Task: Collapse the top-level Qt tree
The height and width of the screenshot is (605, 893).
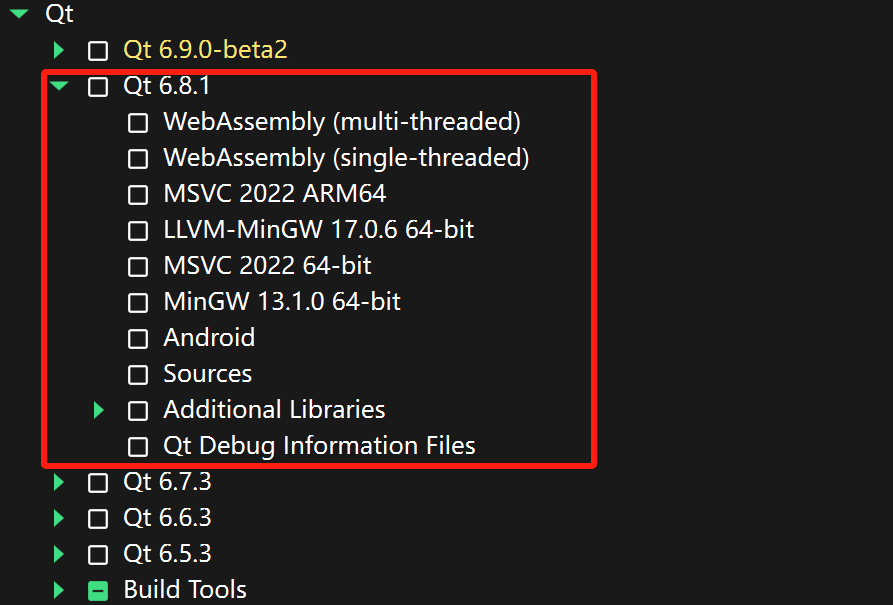Action: [x=18, y=14]
